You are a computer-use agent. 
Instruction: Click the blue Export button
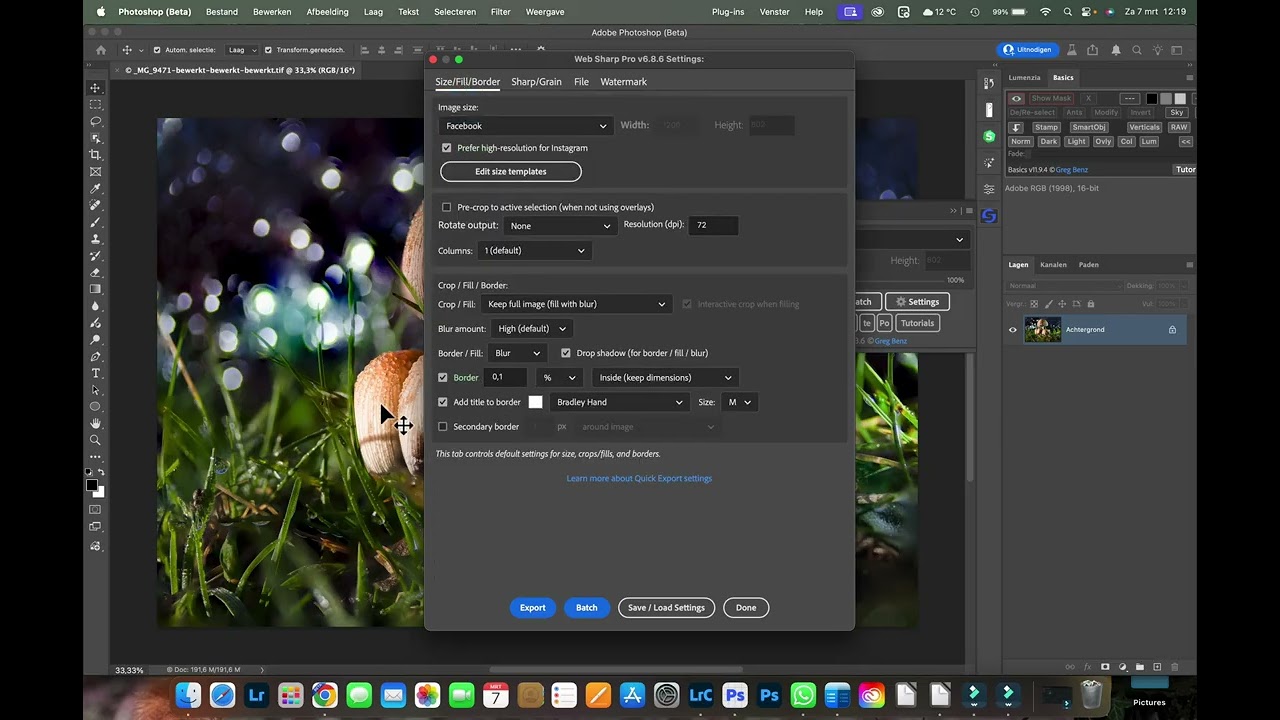tap(532, 607)
